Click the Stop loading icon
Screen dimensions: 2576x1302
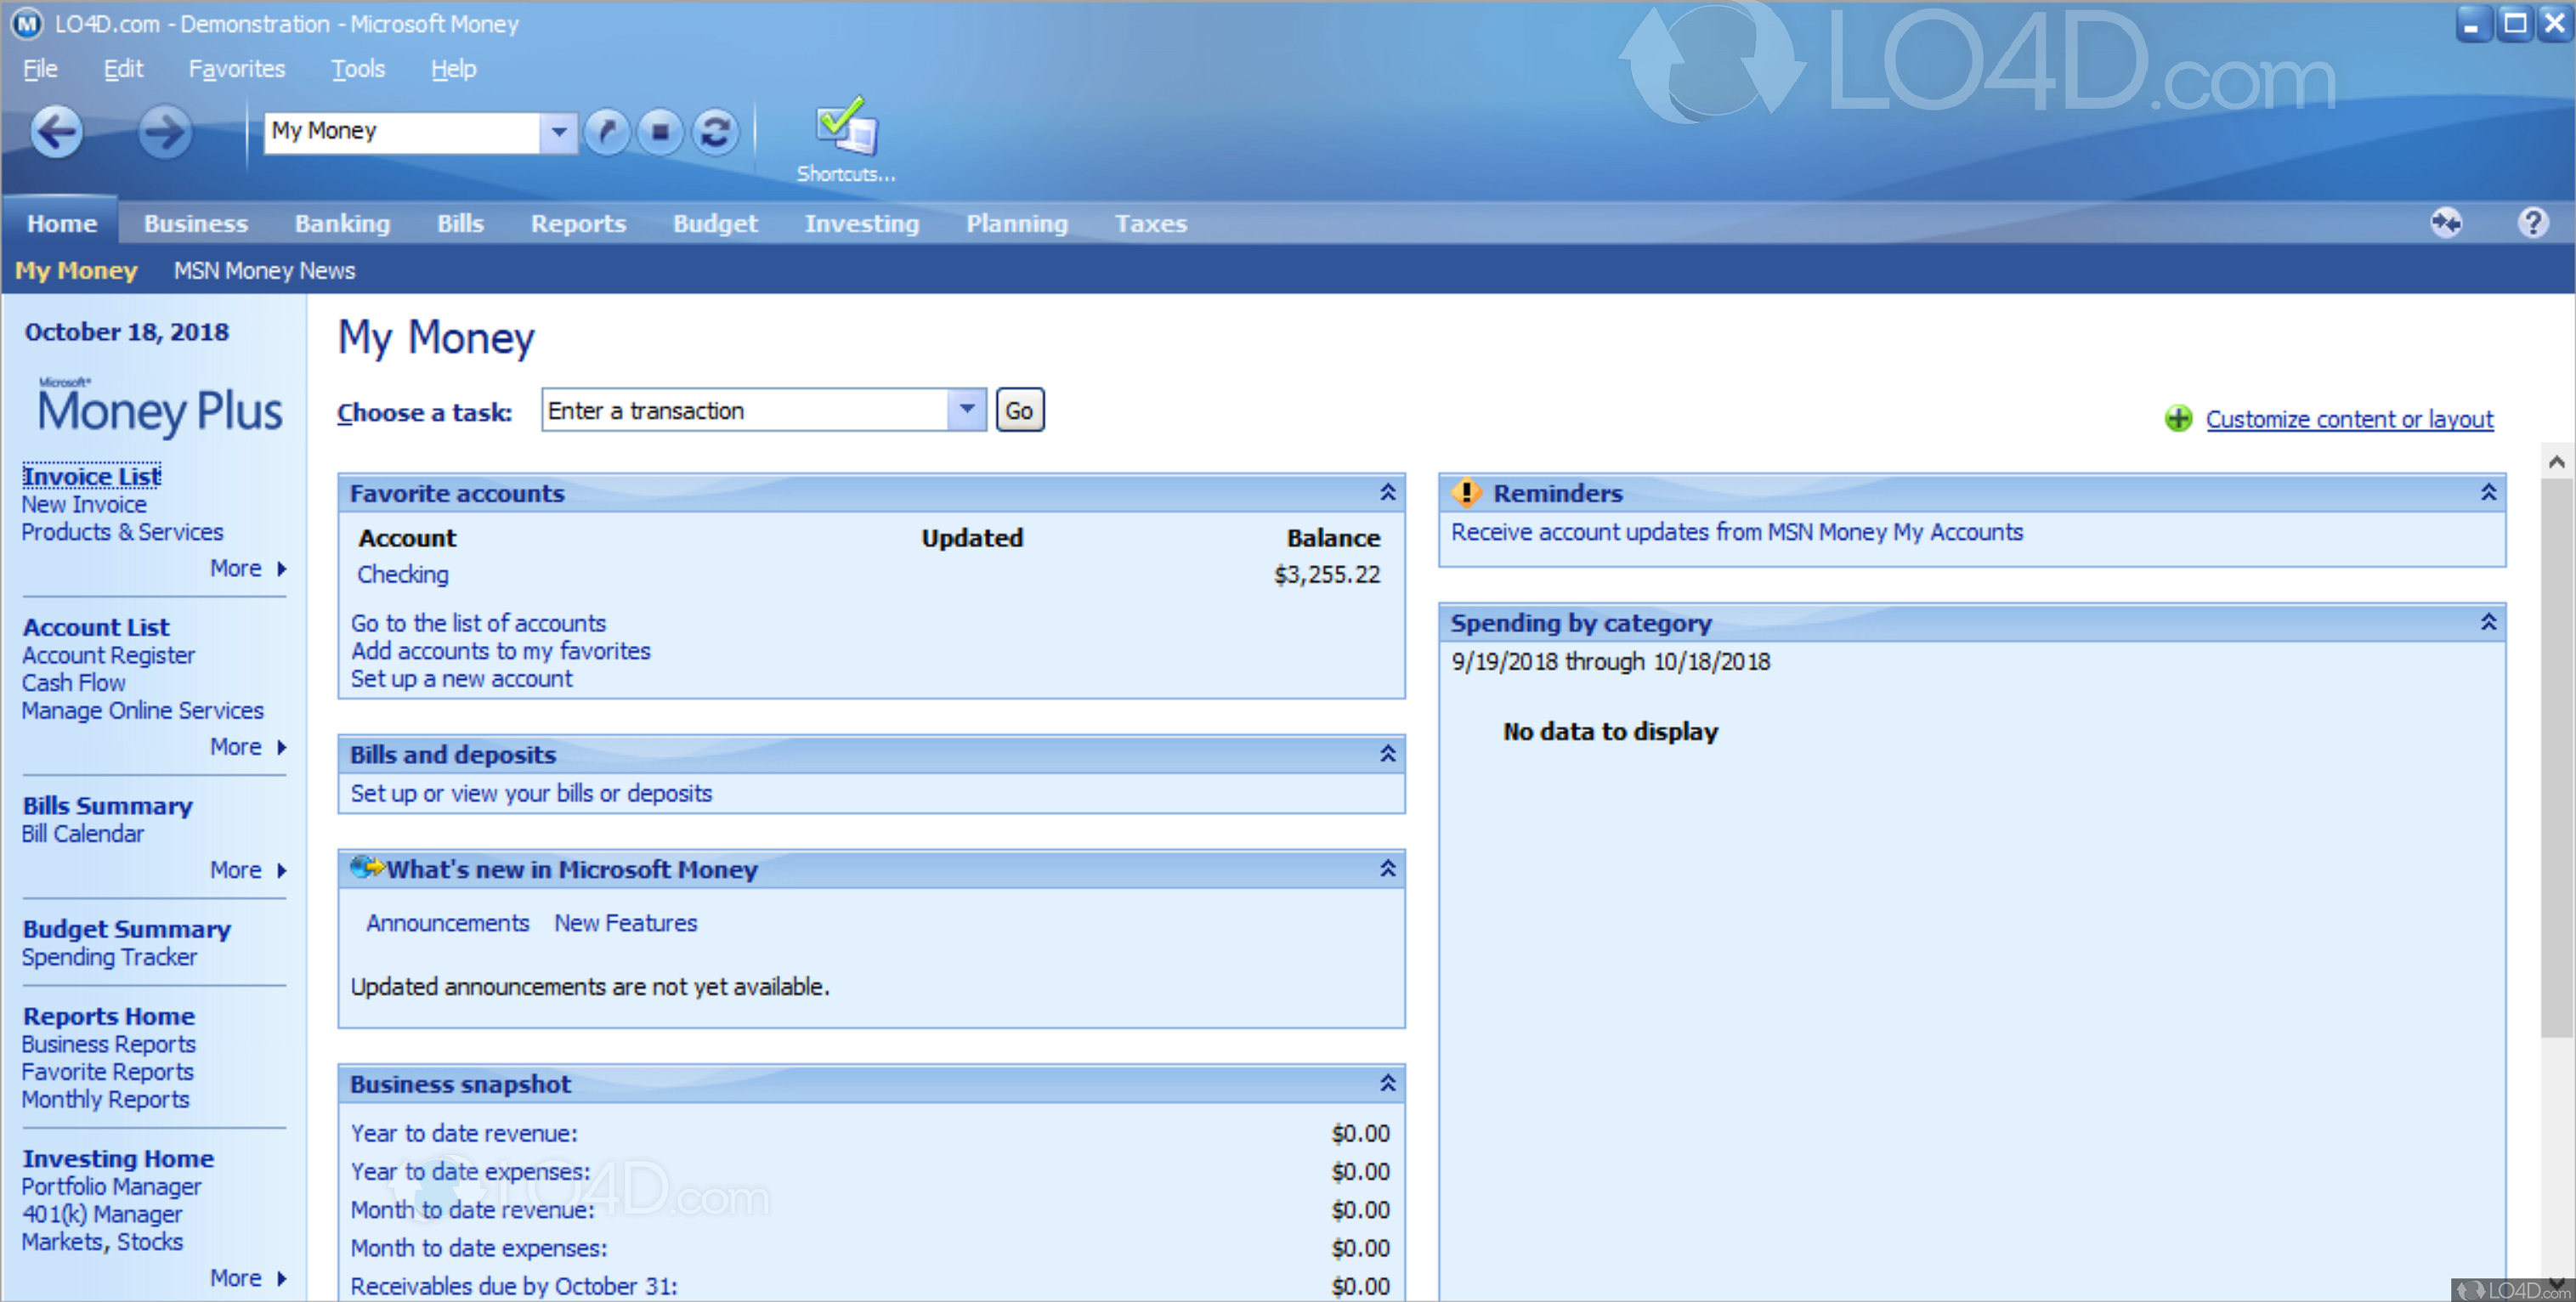pos(660,131)
